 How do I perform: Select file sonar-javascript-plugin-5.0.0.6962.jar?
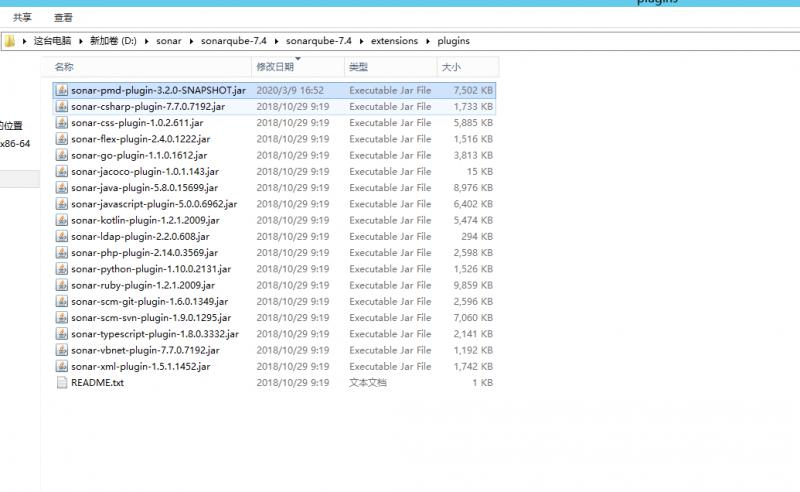154,204
